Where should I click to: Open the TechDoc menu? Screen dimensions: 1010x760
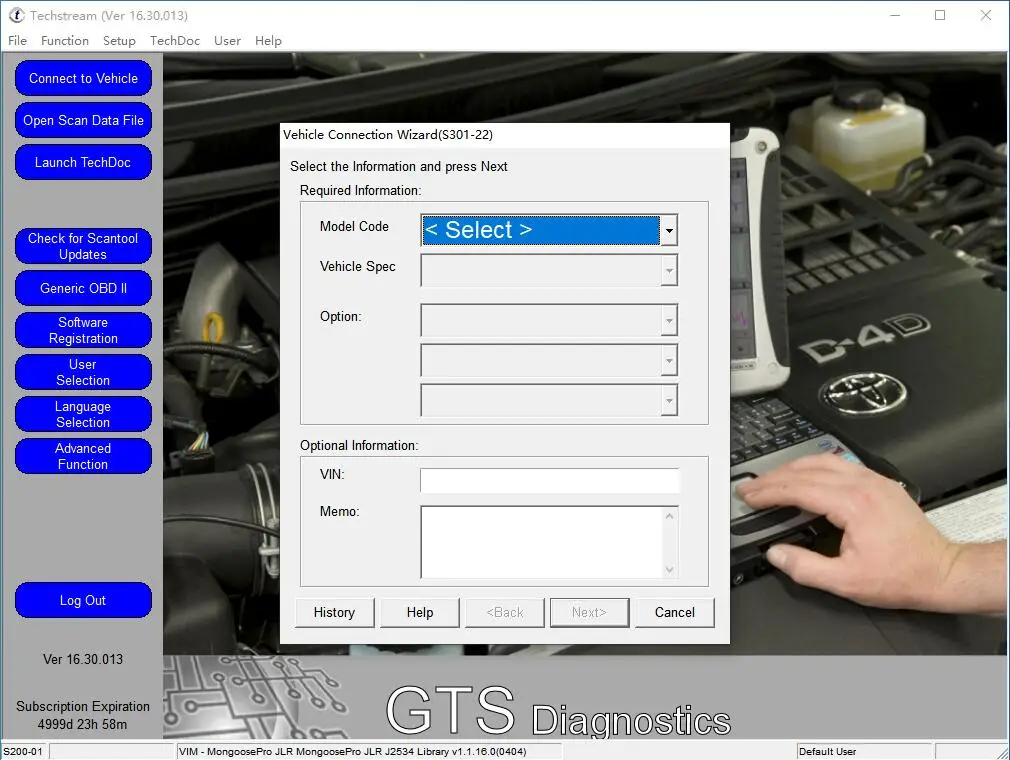pos(175,41)
